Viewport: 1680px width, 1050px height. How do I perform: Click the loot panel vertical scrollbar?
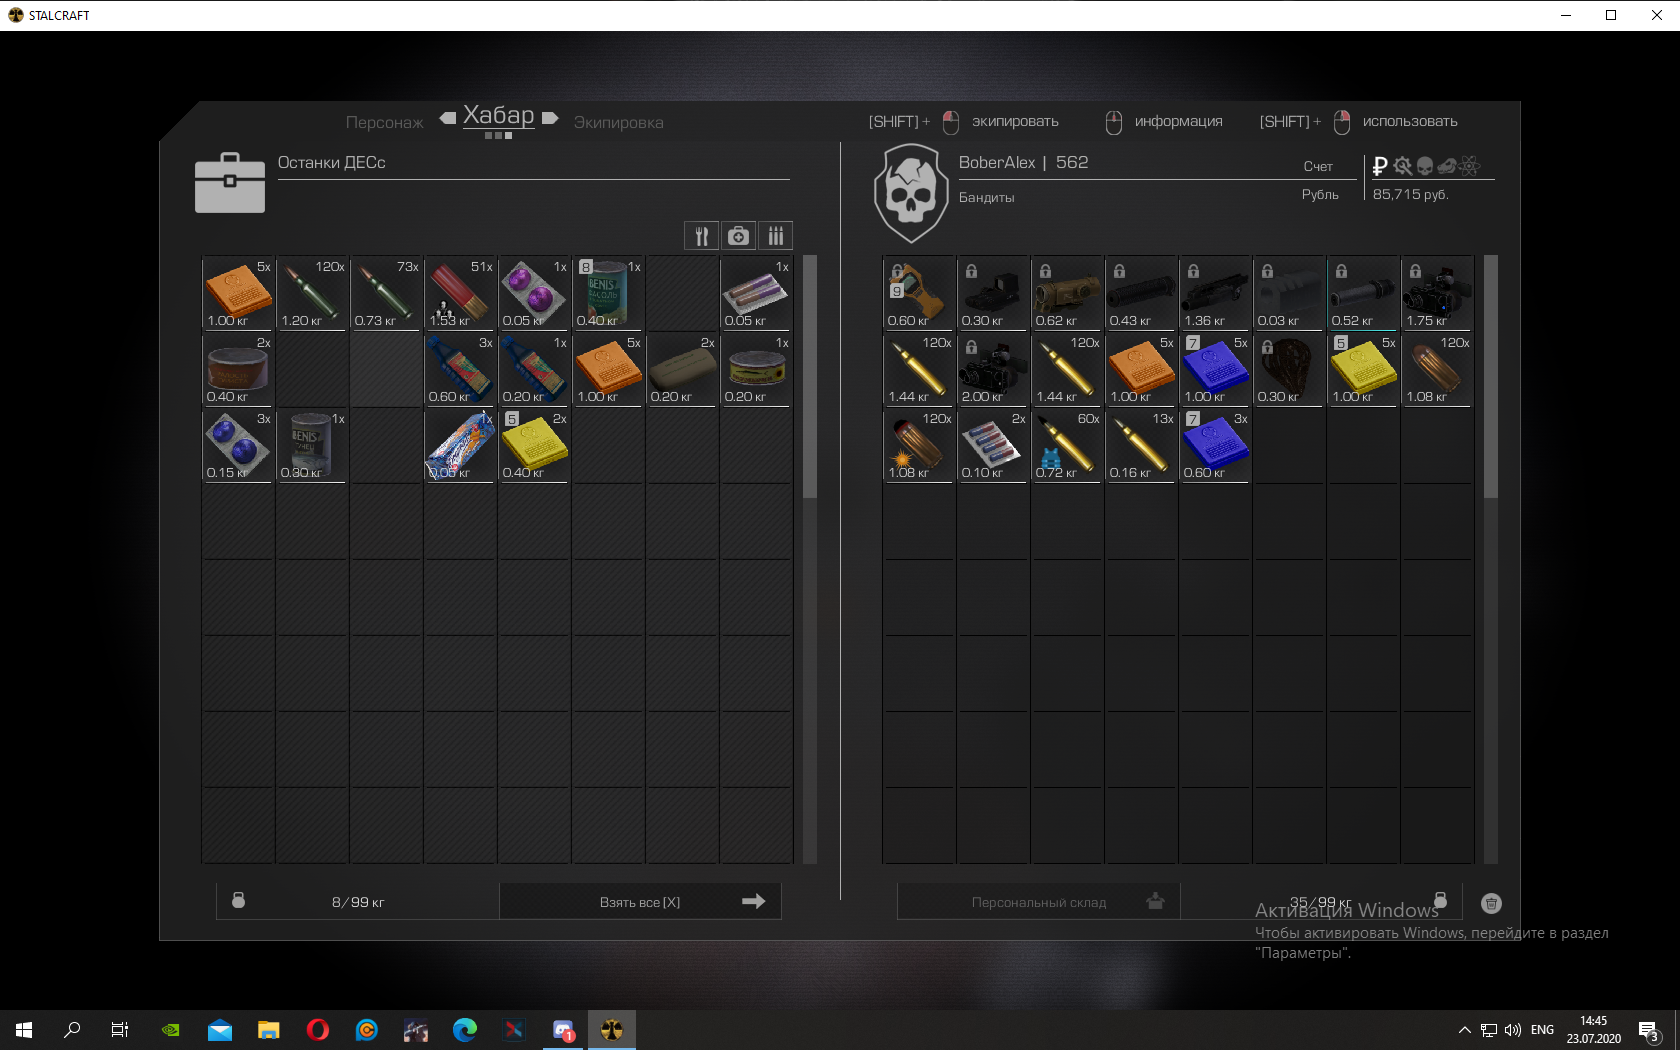coord(810,377)
